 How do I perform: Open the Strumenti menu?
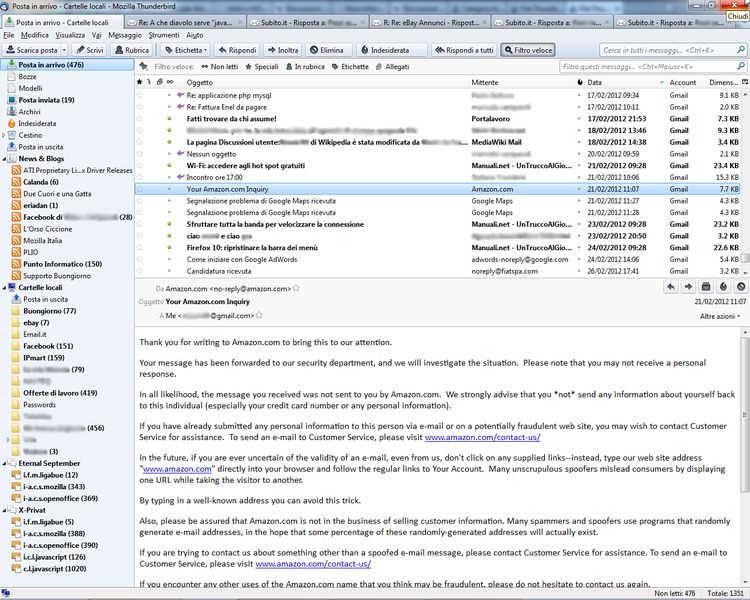[164, 35]
